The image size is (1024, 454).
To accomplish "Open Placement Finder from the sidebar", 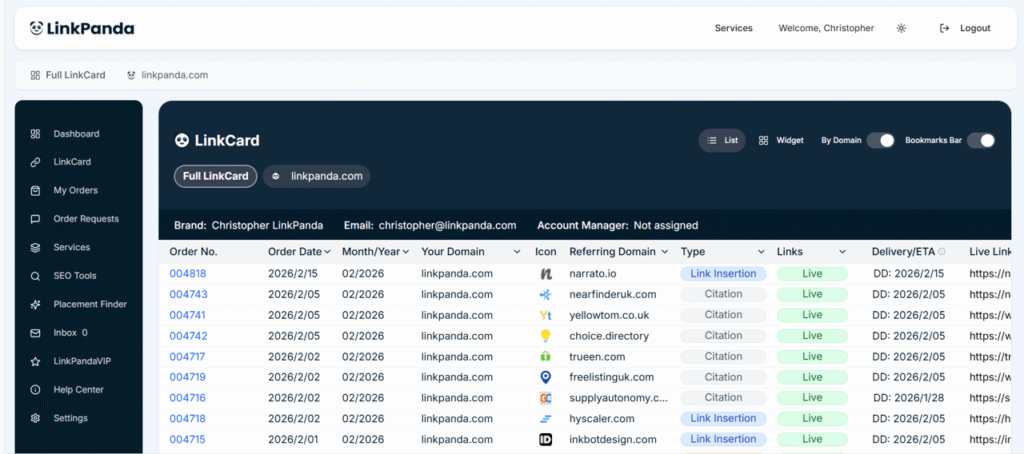I will coord(90,304).
